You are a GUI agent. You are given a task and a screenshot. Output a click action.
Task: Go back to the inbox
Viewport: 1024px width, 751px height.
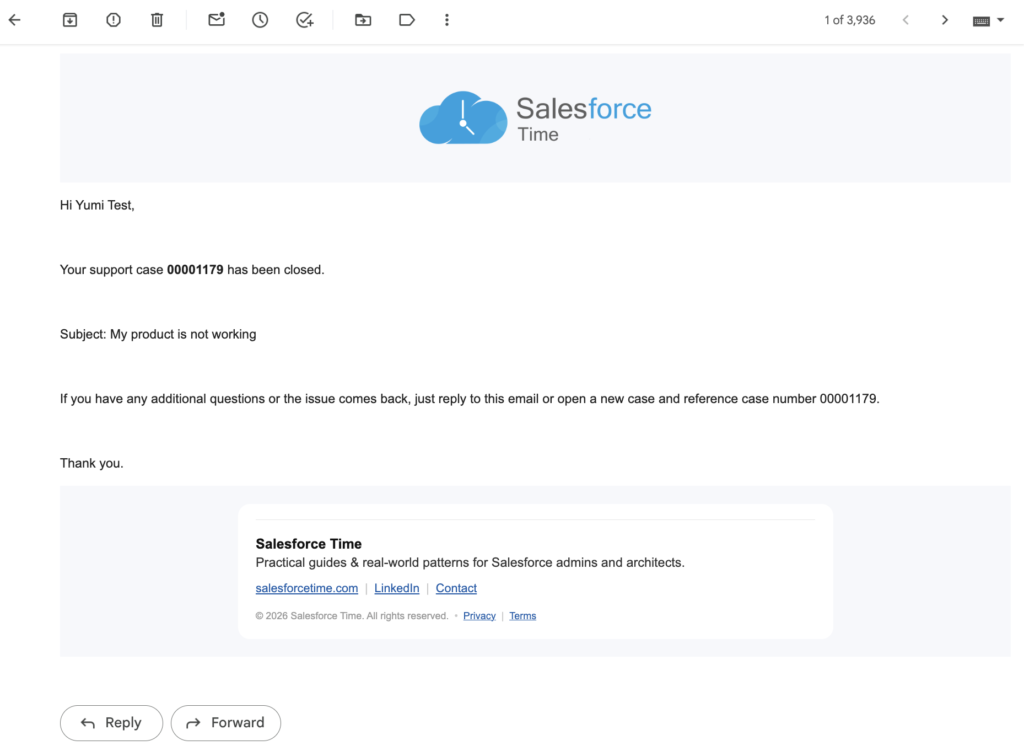(x=14, y=19)
